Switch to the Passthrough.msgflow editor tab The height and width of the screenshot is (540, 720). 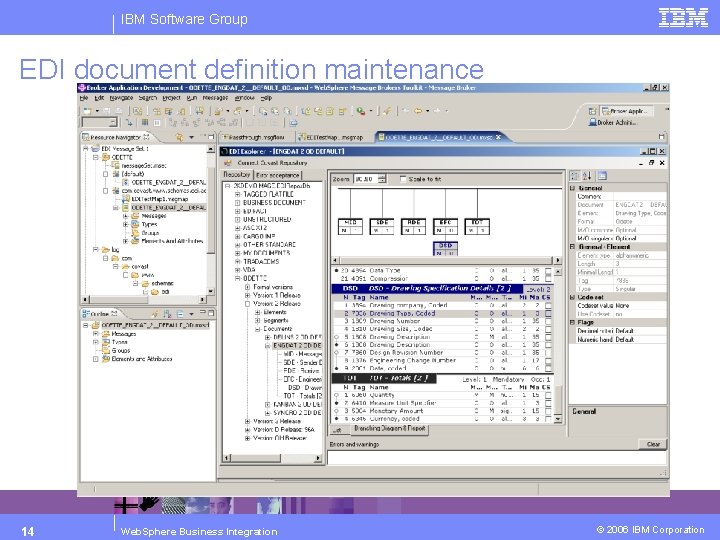click(254, 137)
